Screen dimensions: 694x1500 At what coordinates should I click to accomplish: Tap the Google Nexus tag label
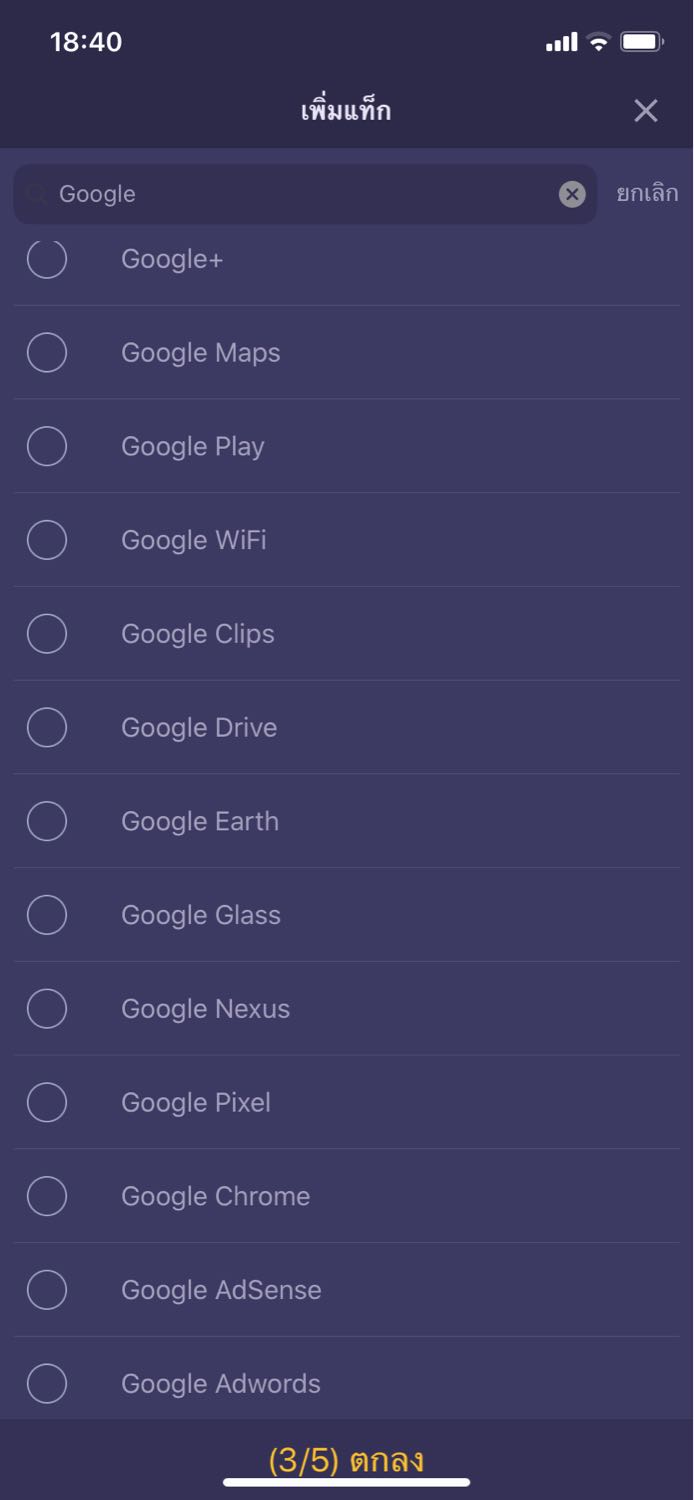click(x=205, y=1009)
